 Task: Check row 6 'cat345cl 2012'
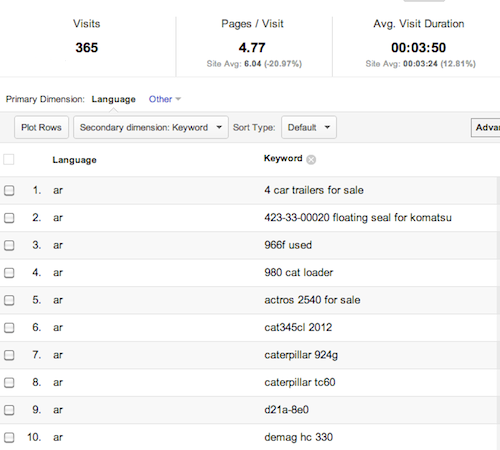9,328
